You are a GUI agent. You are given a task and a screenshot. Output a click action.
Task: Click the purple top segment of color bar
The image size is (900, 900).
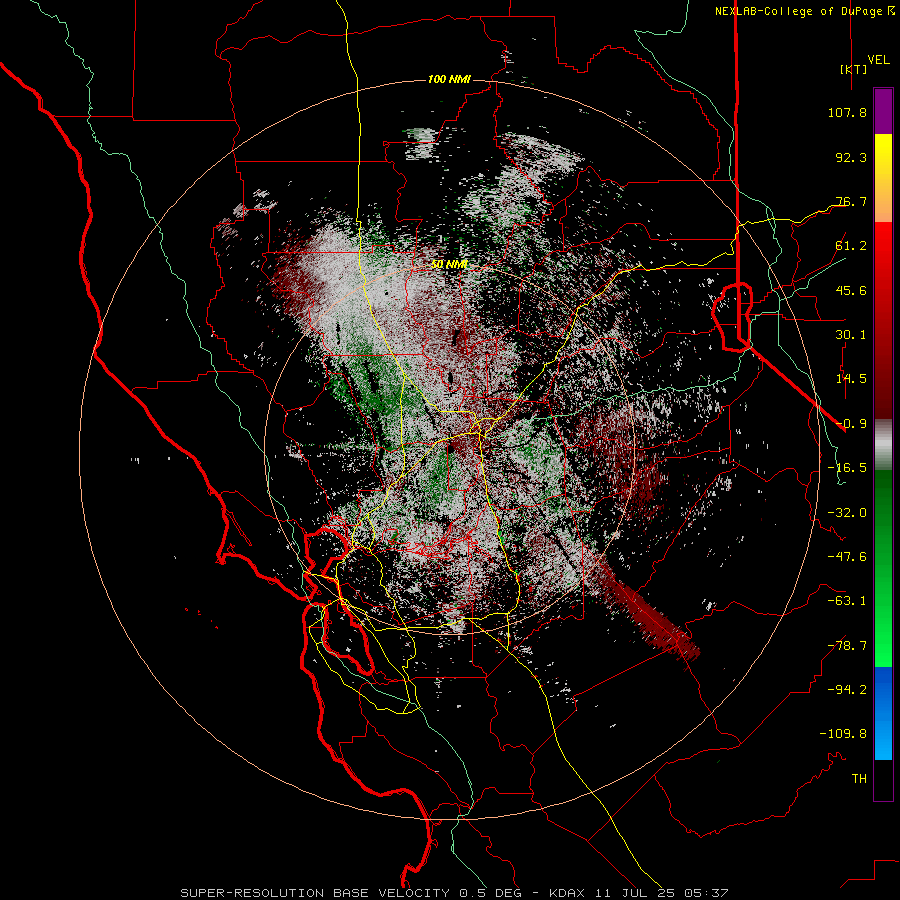pyautogui.click(x=883, y=111)
